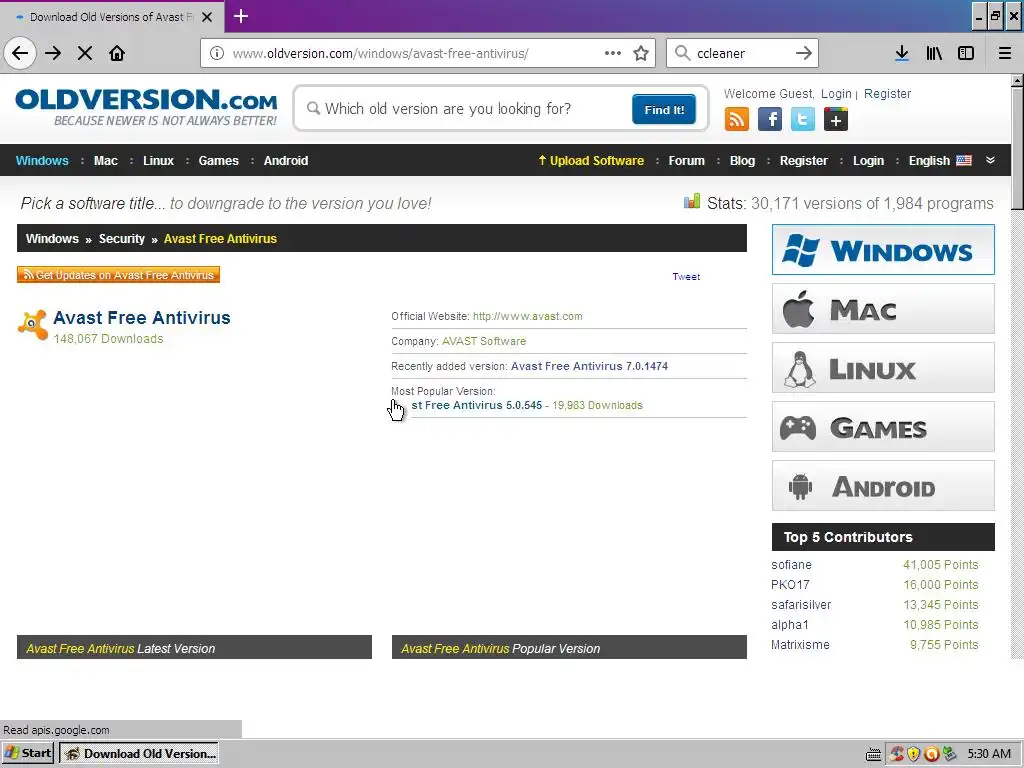Click Login link beside Welcome Guest
The height and width of the screenshot is (768, 1024).
point(836,93)
